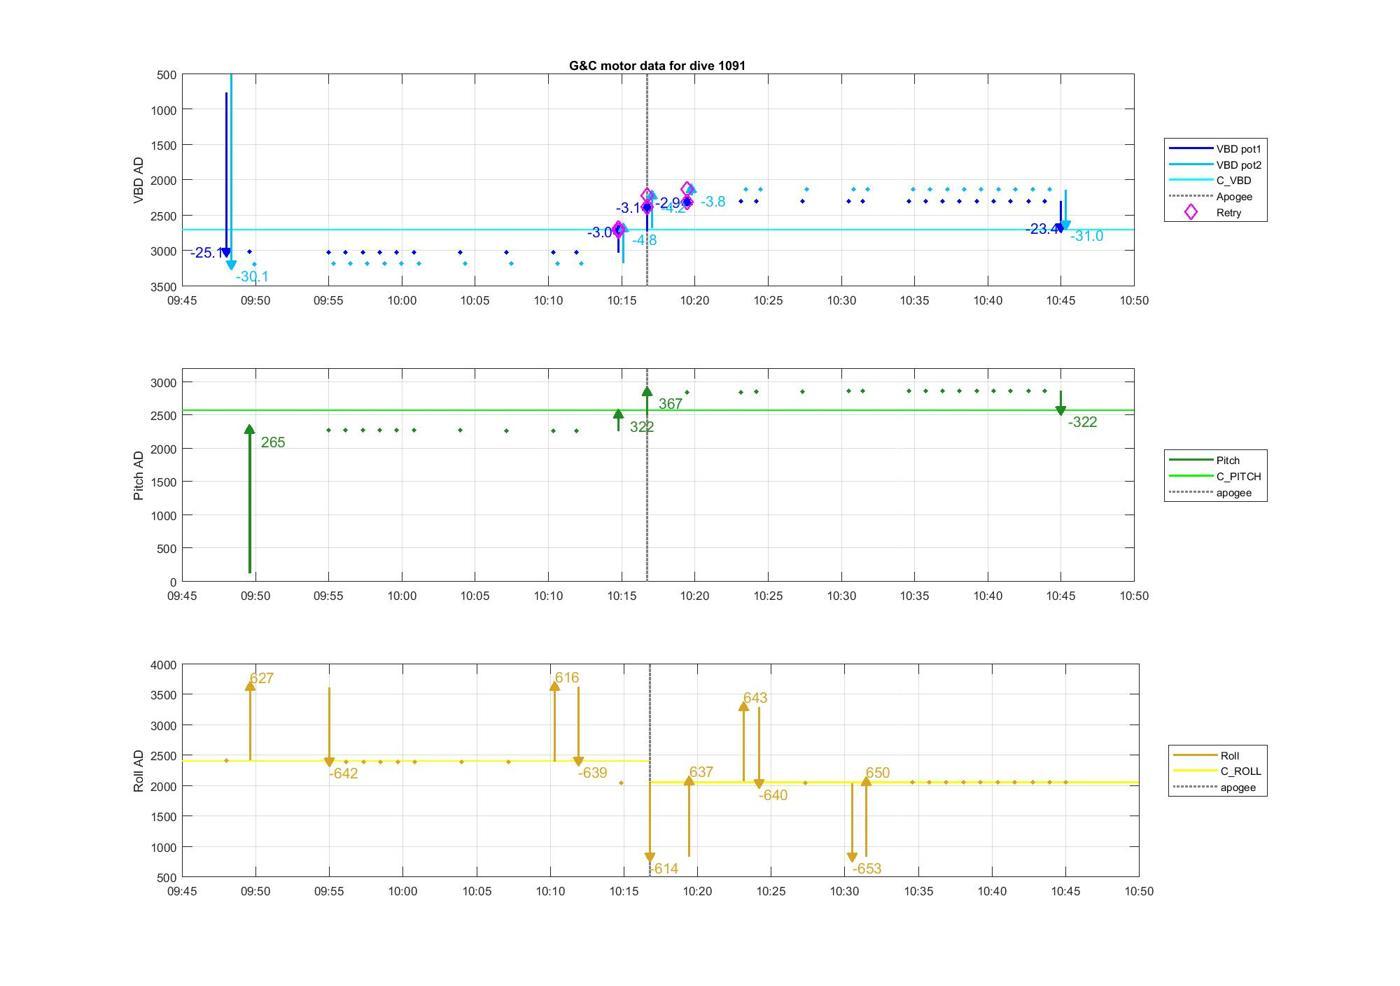Click the '-640' roll move label
Screen dimensions: 1400x986
pyautogui.click(x=773, y=796)
